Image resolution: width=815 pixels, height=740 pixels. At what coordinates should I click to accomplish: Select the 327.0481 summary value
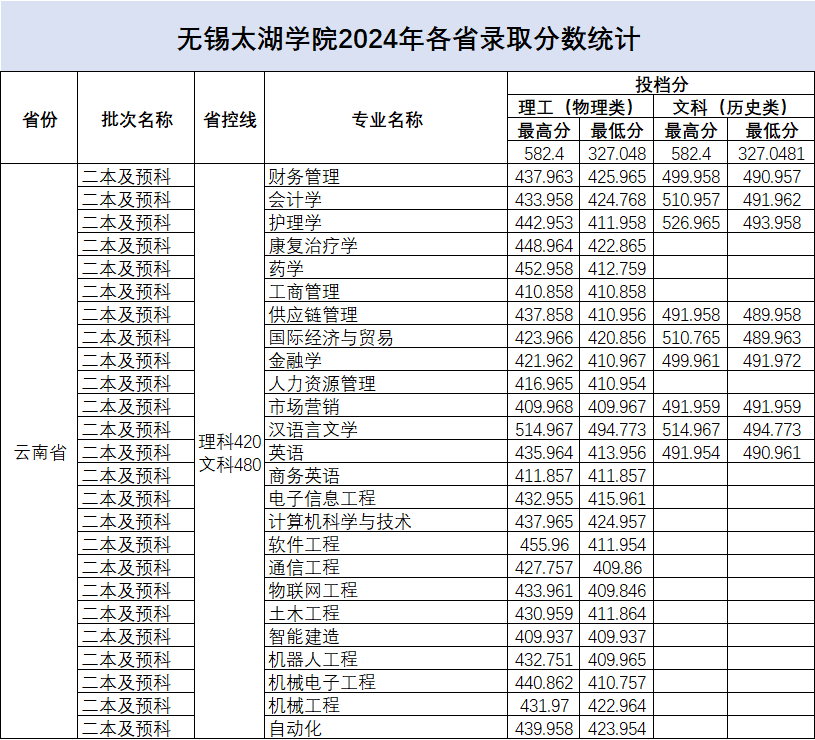[771, 154]
